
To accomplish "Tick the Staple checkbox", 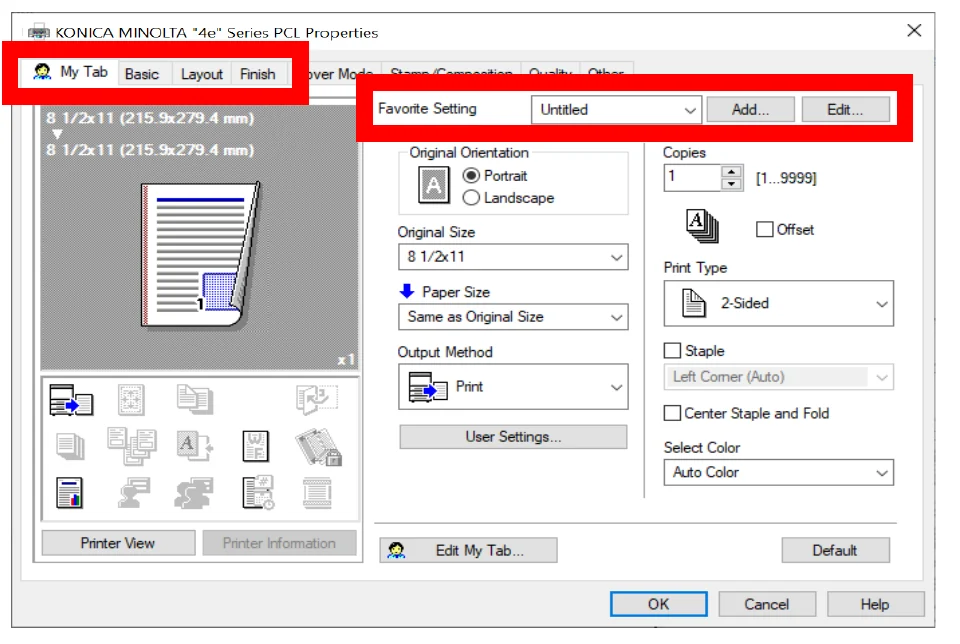I will pyautogui.click(x=672, y=351).
